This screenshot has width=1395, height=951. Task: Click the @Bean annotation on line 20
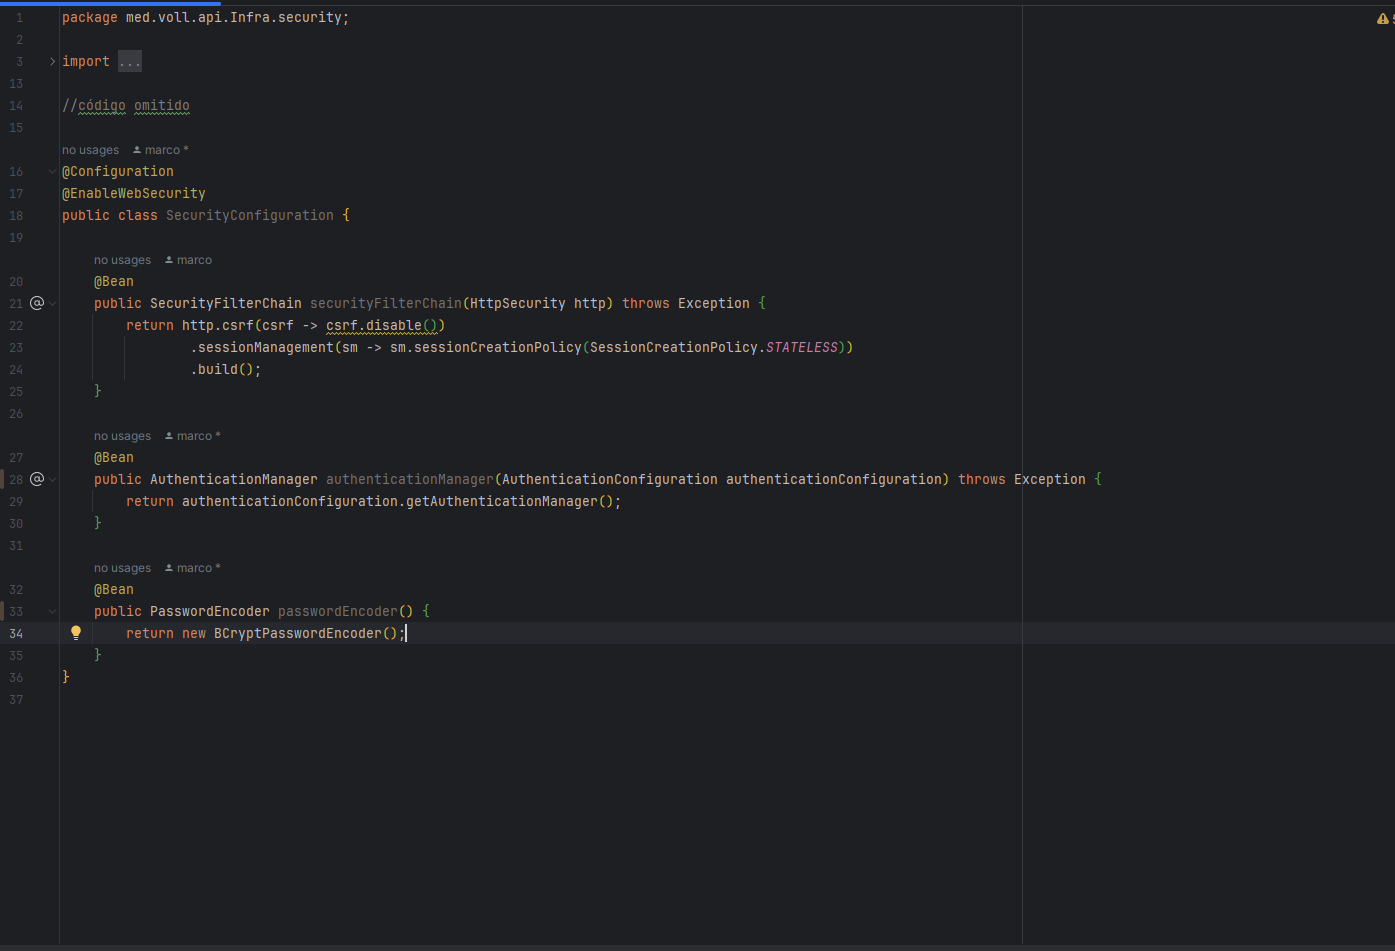[x=114, y=281]
